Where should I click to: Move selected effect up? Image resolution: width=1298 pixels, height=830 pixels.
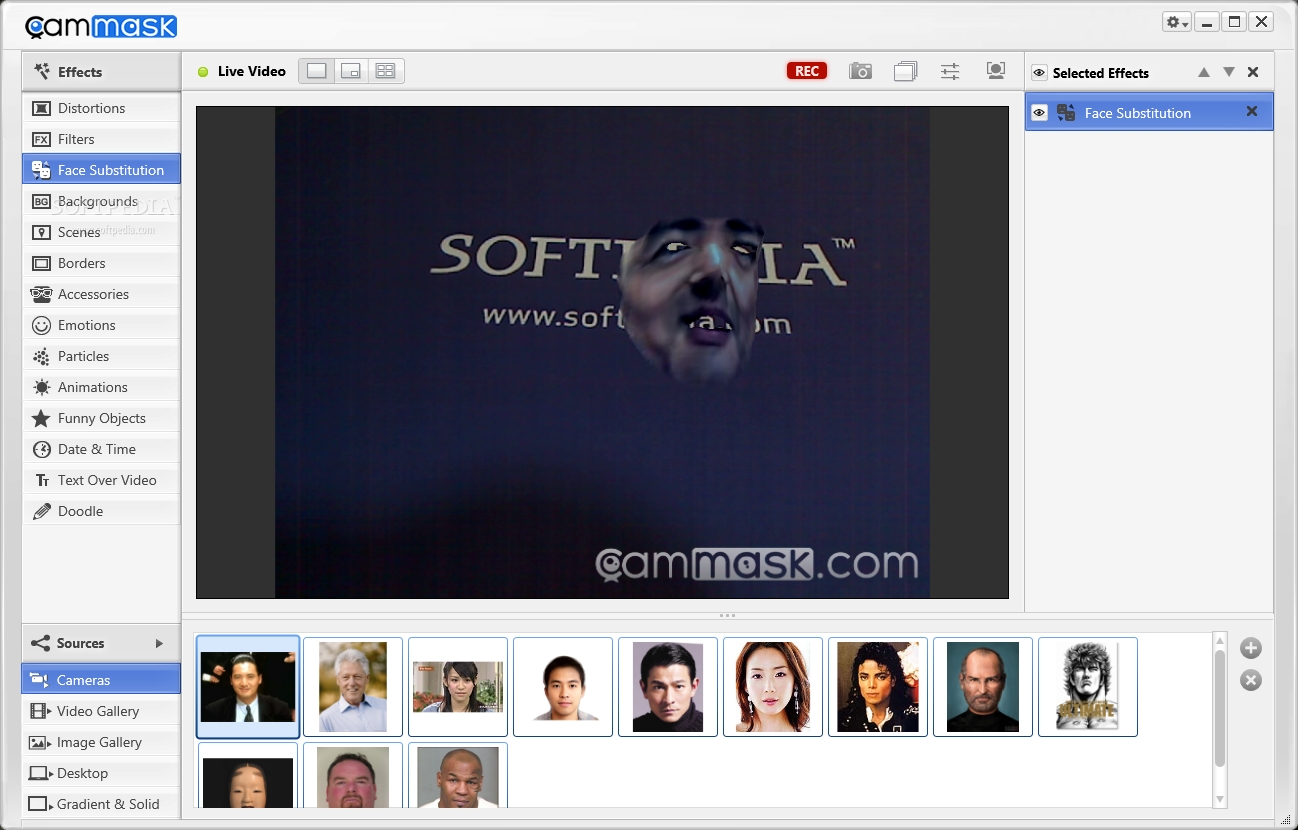pos(1204,72)
